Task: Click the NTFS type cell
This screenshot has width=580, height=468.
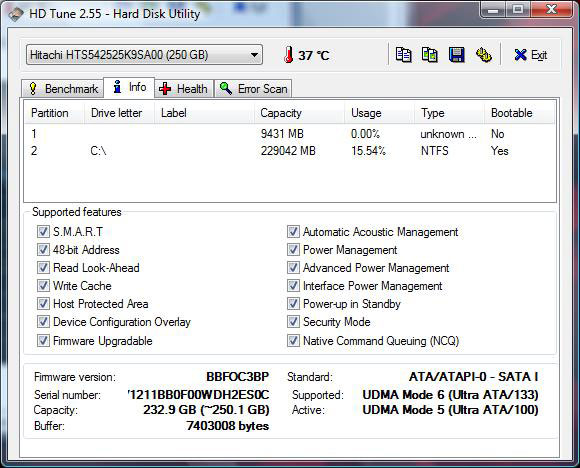Action: tap(435, 151)
